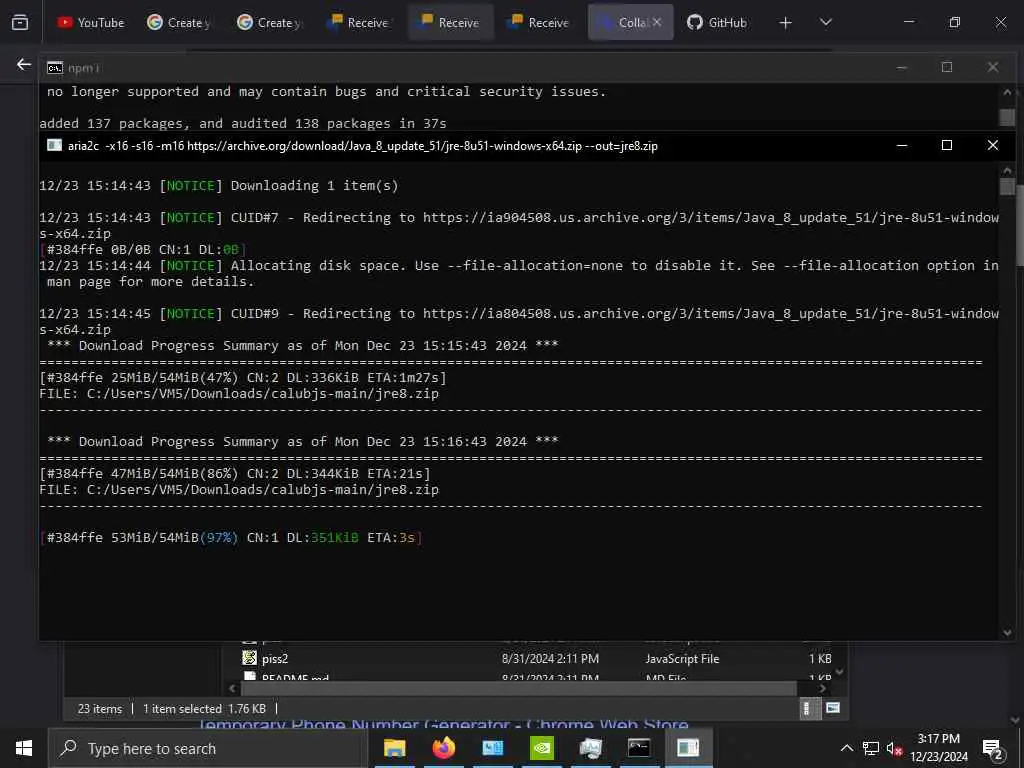Click the aria2c console scrollbar up arrow
The width and height of the screenshot is (1024, 768).
(x=1007, y=170)
